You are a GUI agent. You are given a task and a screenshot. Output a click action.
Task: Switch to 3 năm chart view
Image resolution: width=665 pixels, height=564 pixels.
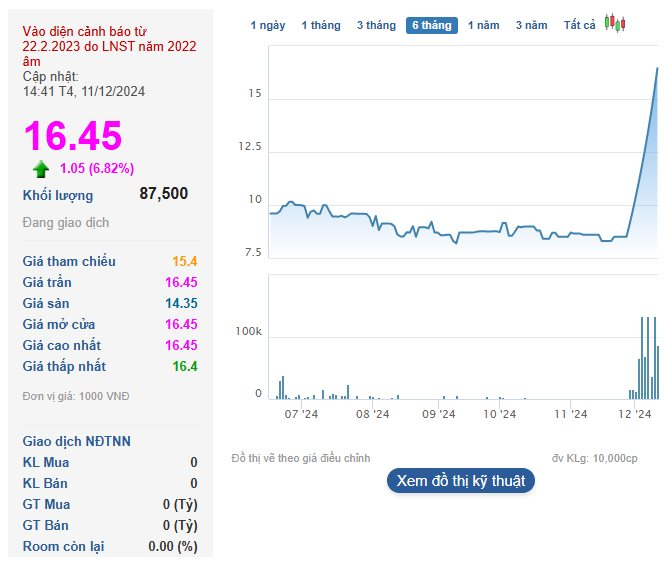coord(531,25)
